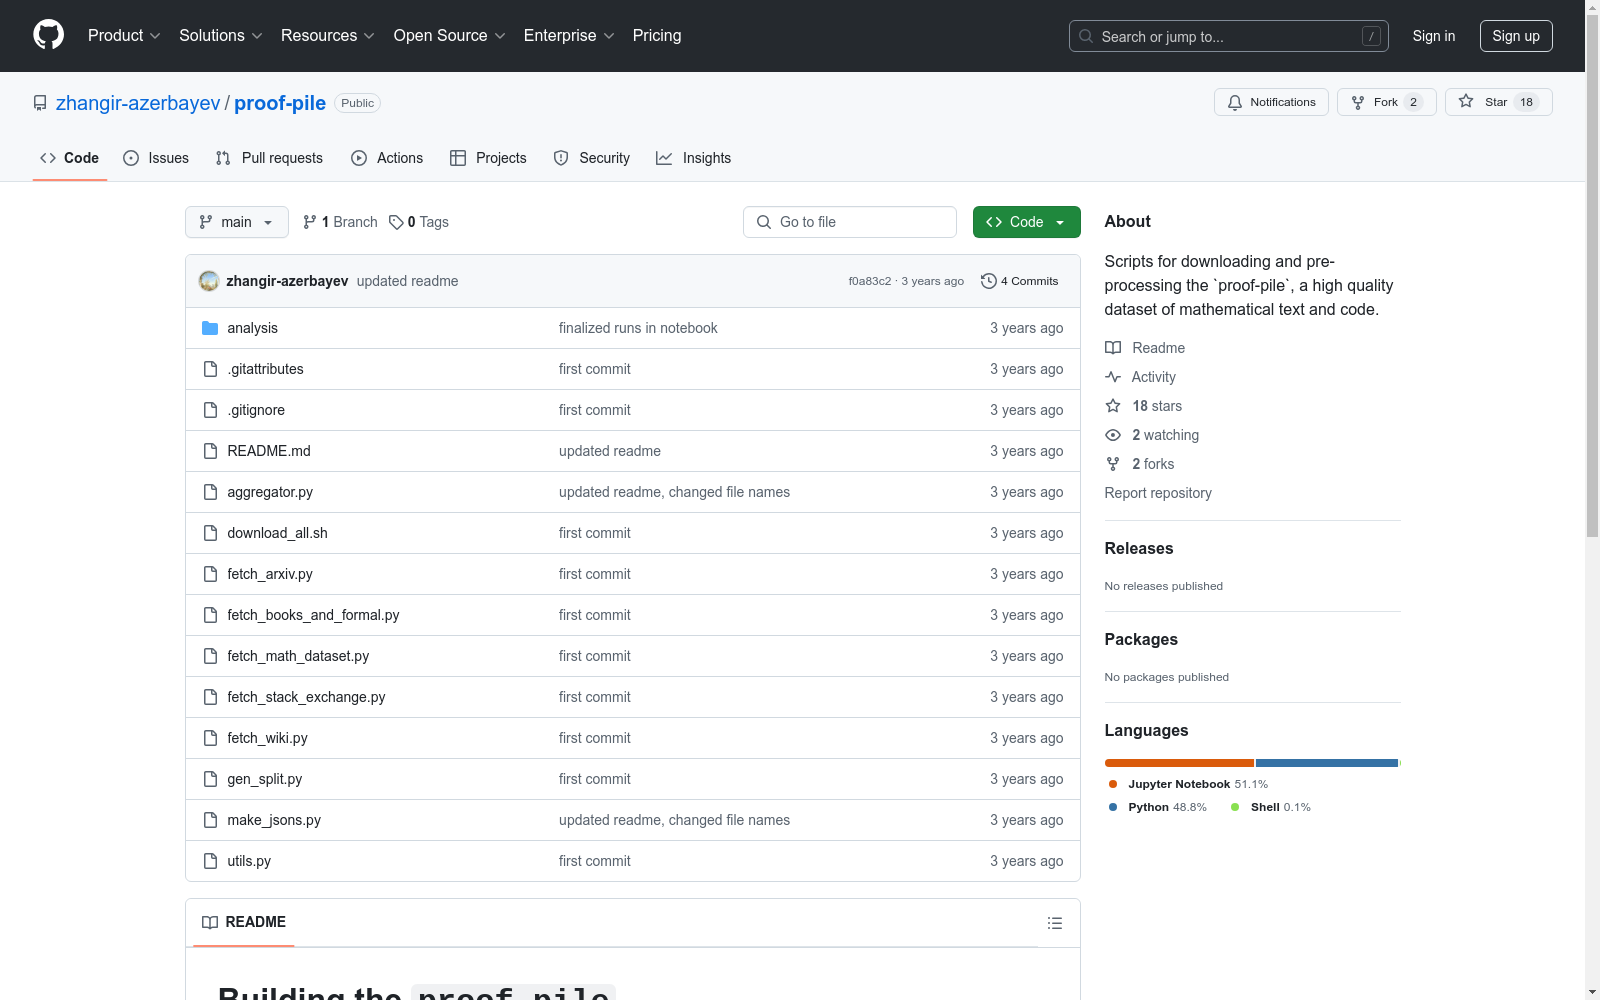Switch to the Issues tab

[x=156, y=158]
